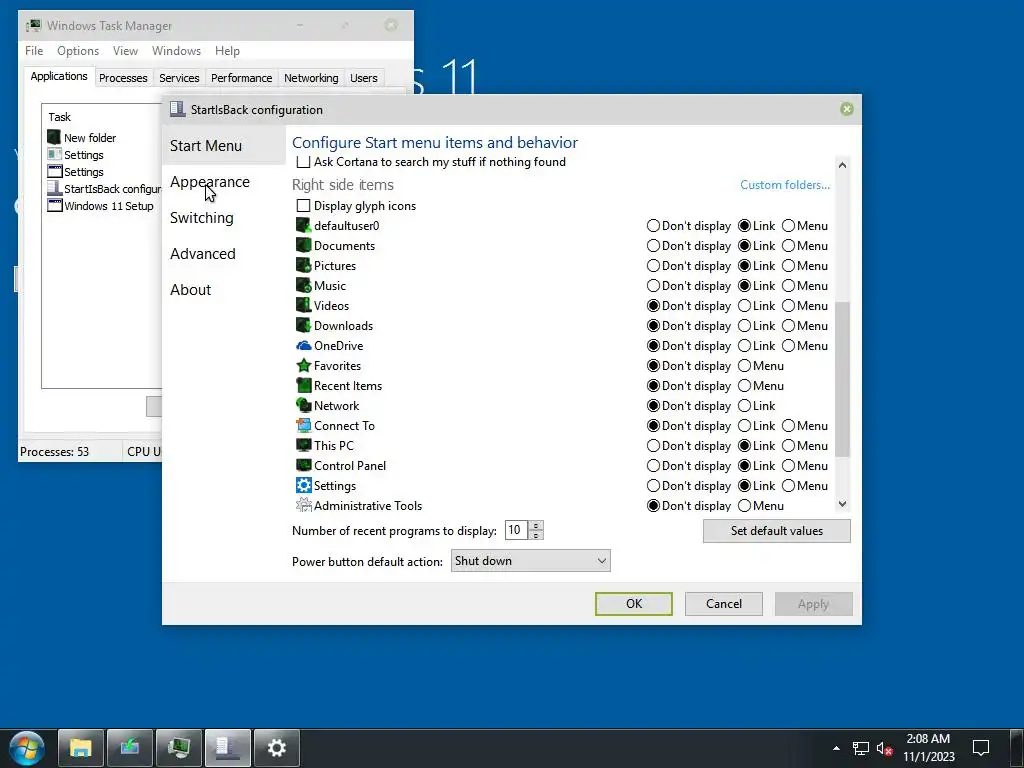Click the Downloads folder icon
1024x768 pixels.
[x=303, y=325]
